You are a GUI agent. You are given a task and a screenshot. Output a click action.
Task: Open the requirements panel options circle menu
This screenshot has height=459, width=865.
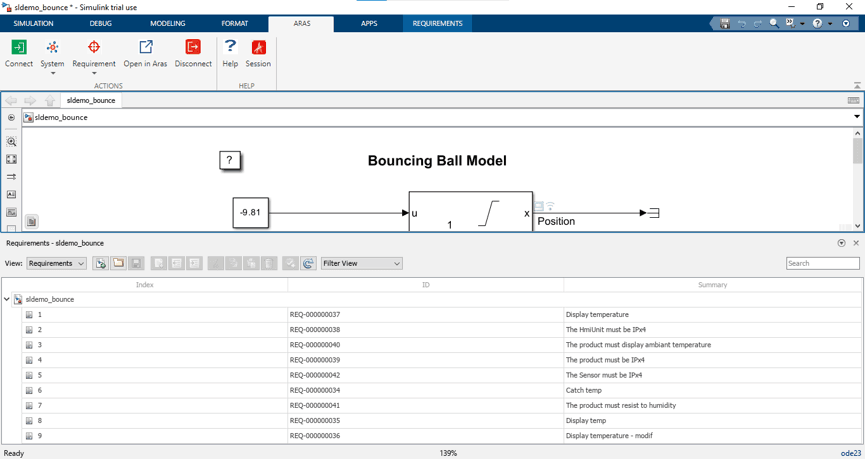pos(841,243)
